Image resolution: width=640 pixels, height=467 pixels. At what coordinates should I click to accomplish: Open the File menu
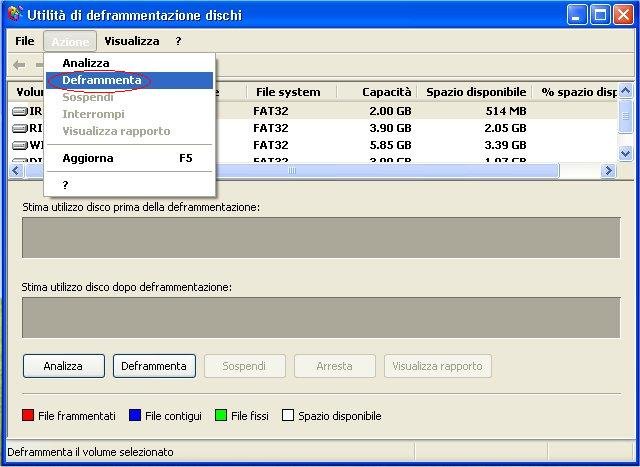click(24, 41)
